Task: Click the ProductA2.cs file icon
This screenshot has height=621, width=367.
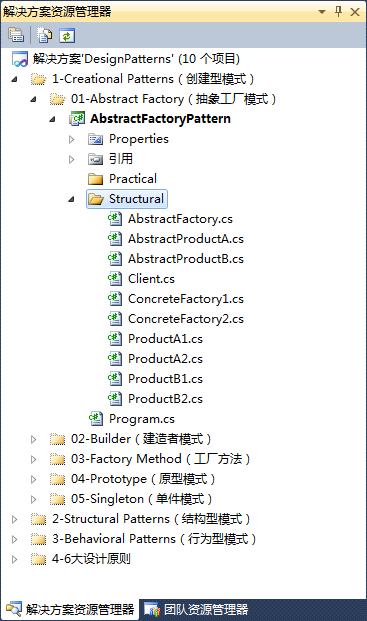Action: 115,359
